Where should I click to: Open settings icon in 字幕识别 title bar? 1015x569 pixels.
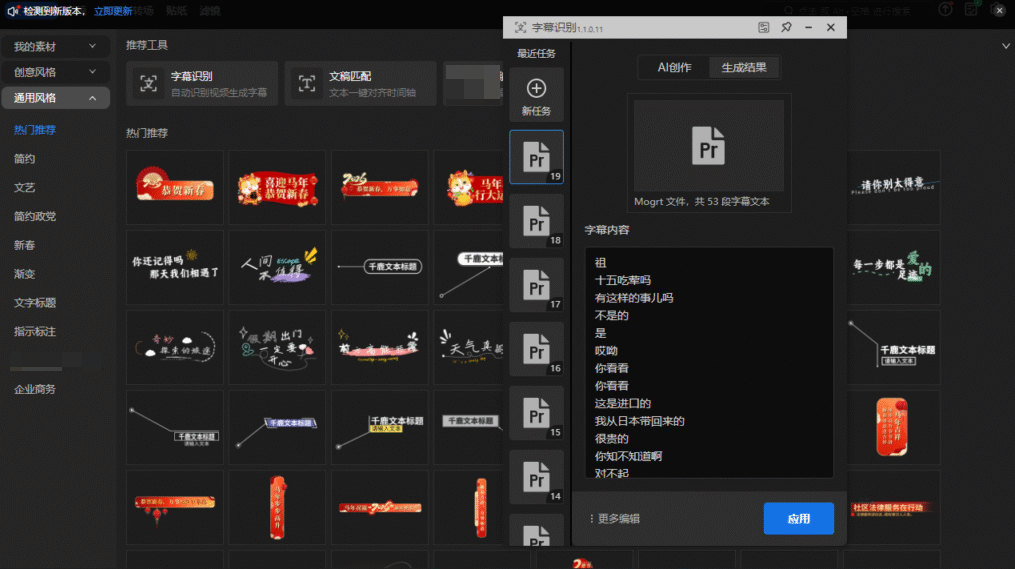pos(764,27)
